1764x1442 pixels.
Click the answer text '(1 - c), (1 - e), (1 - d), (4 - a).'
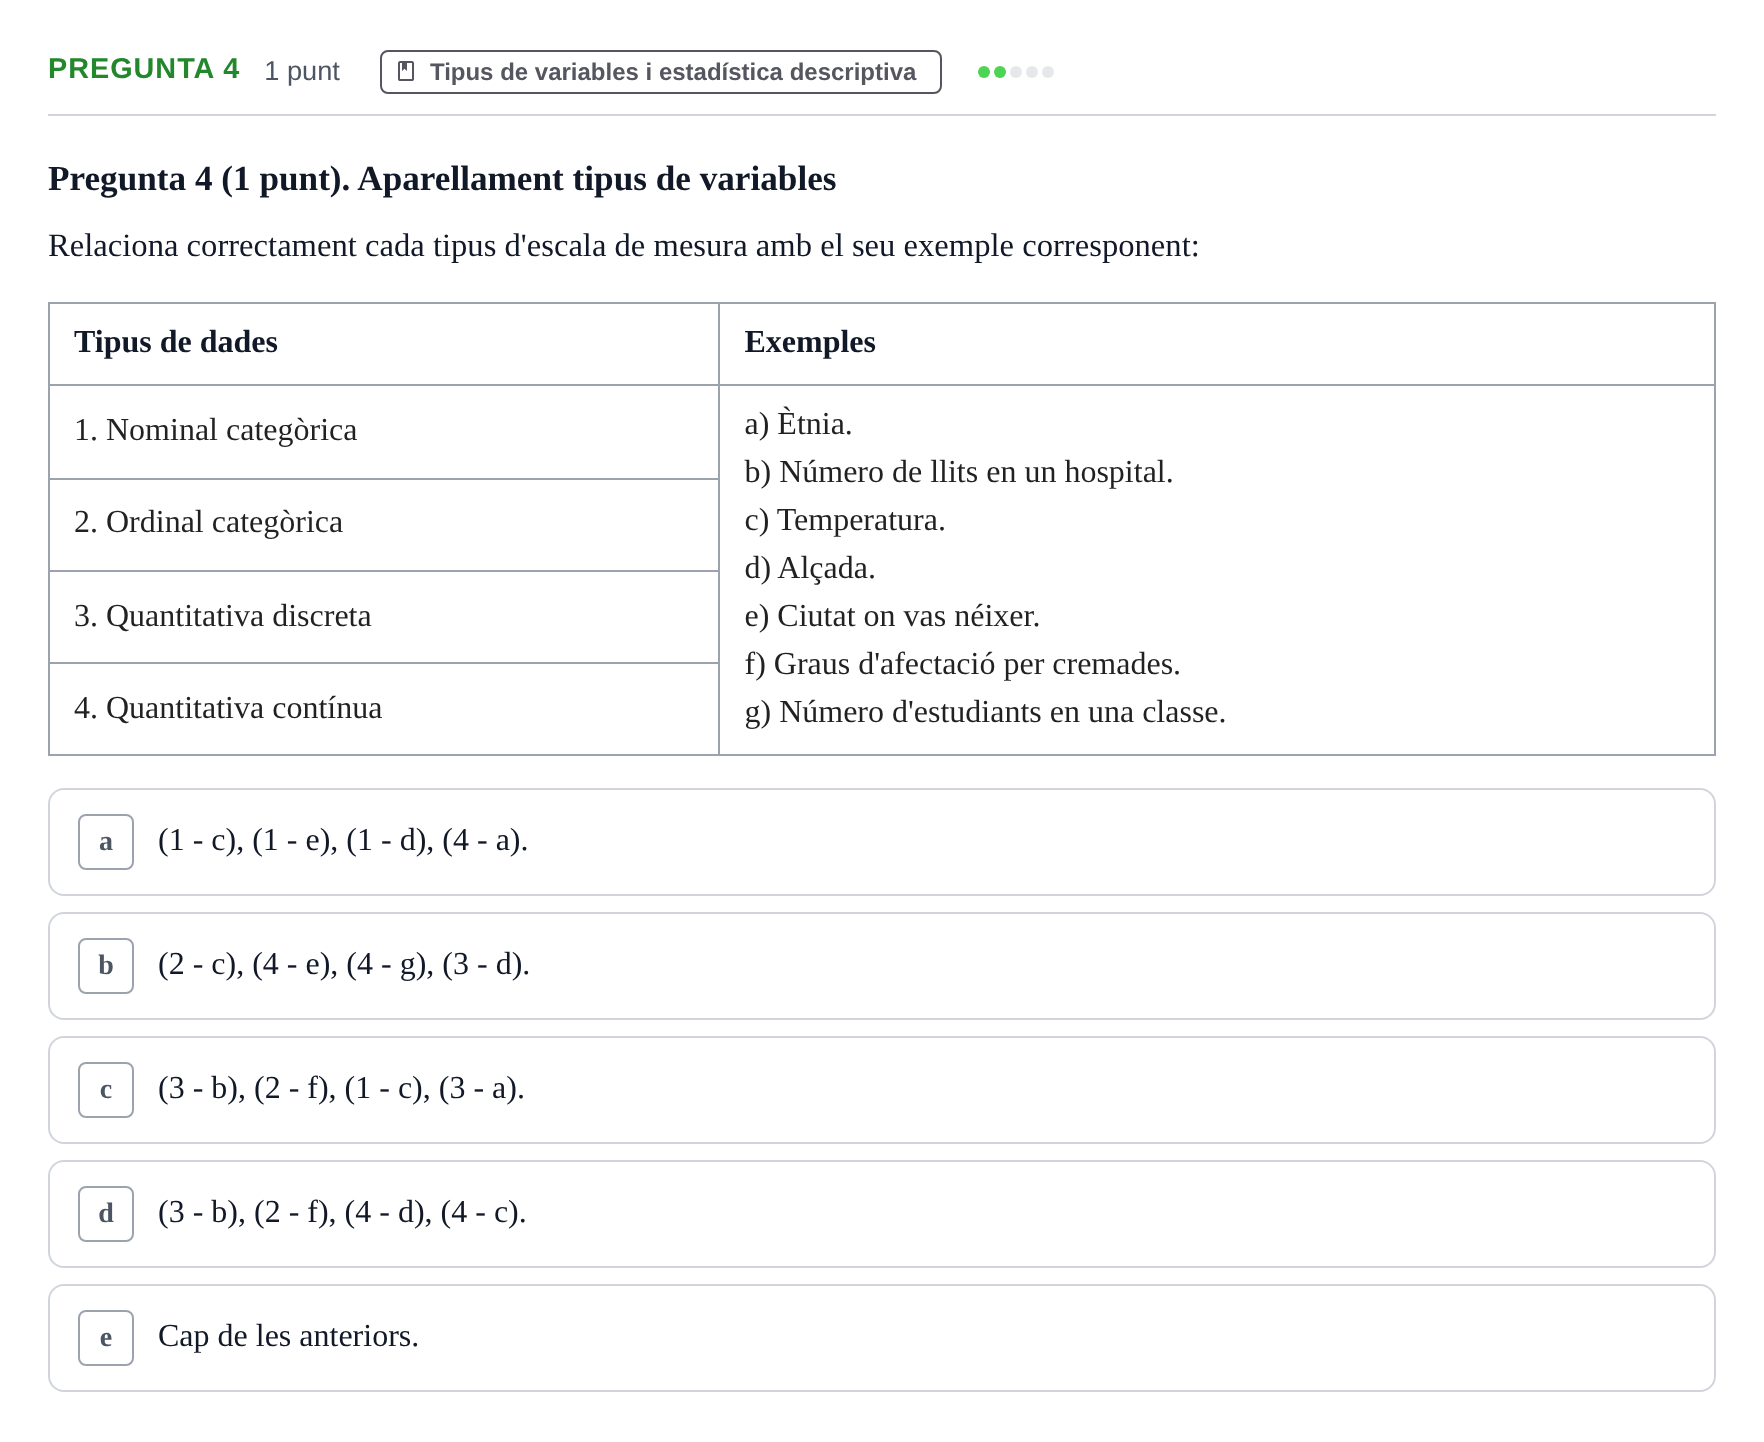[x=343, y=840]
